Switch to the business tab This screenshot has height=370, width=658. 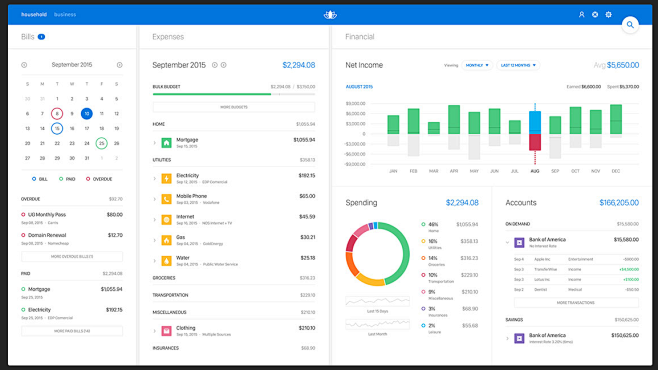(65, 15)
